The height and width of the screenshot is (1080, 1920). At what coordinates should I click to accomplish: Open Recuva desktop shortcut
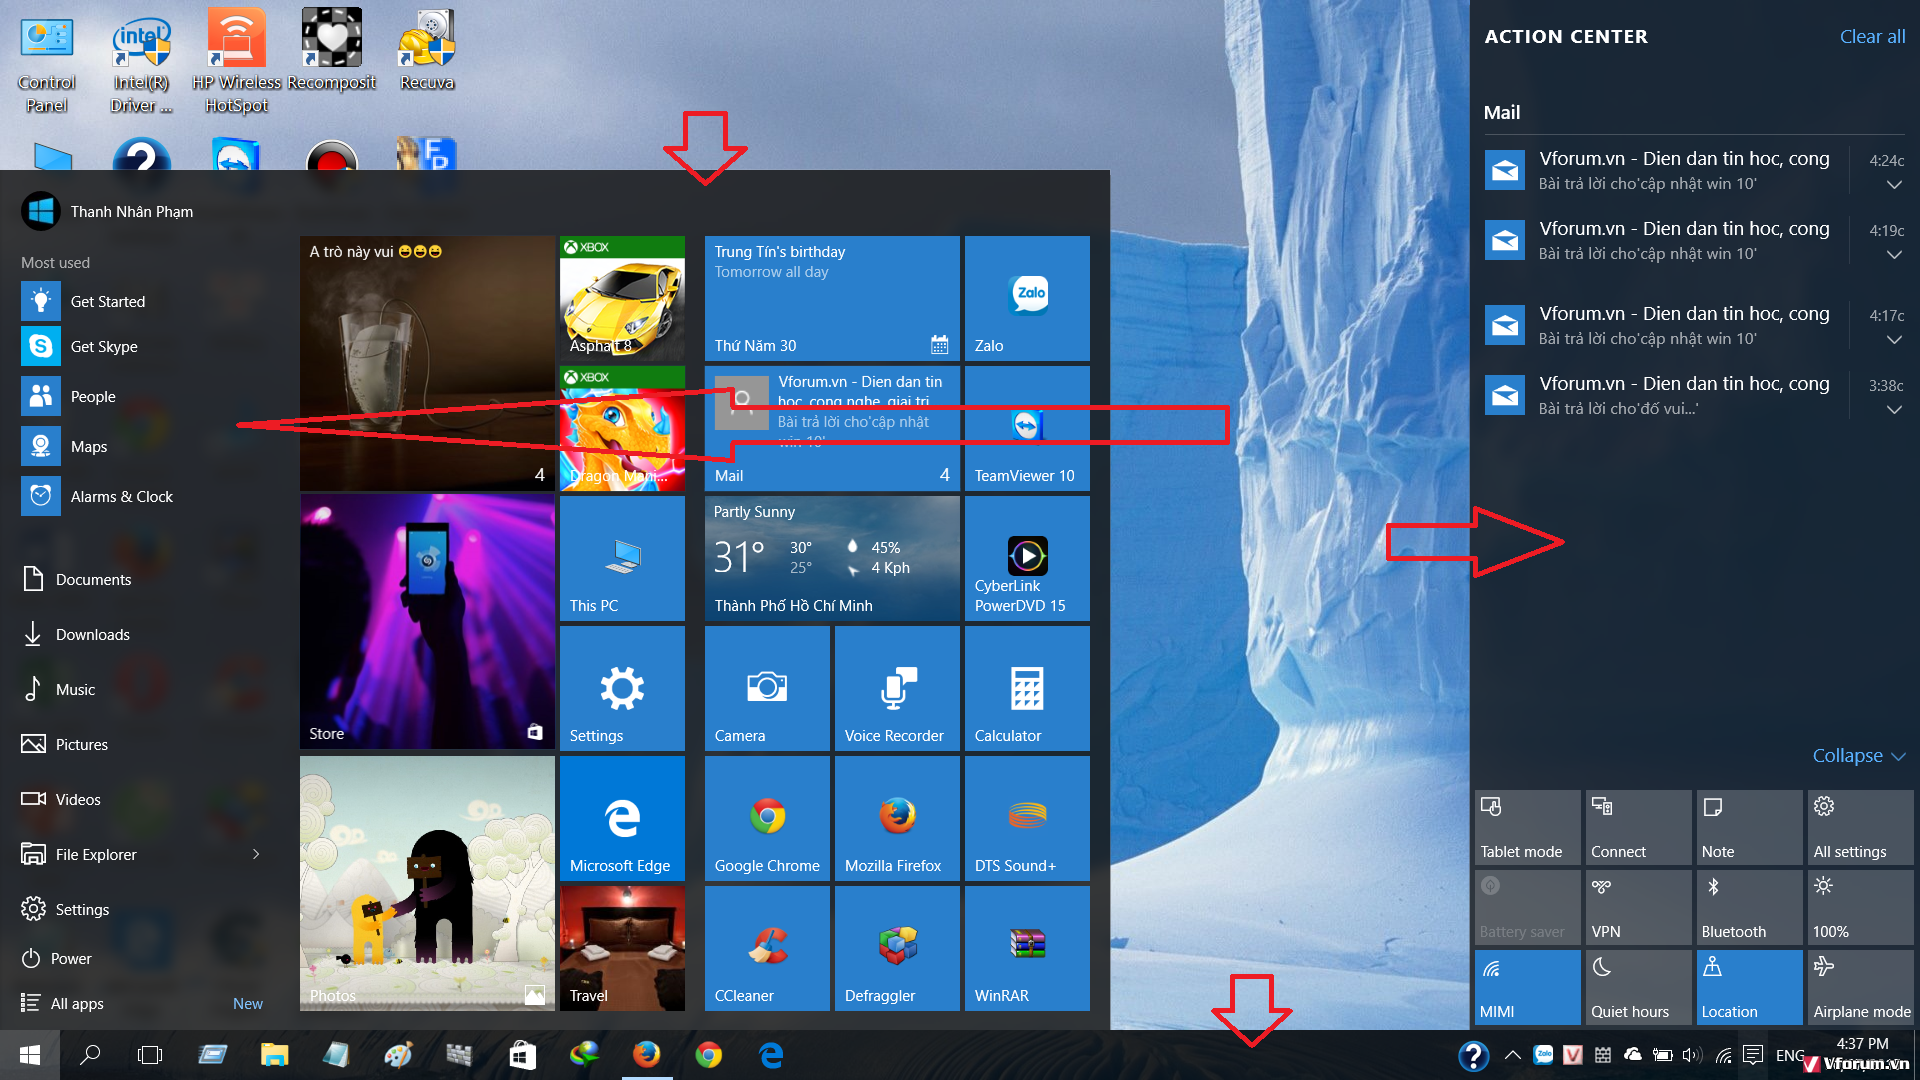point(427,52)
